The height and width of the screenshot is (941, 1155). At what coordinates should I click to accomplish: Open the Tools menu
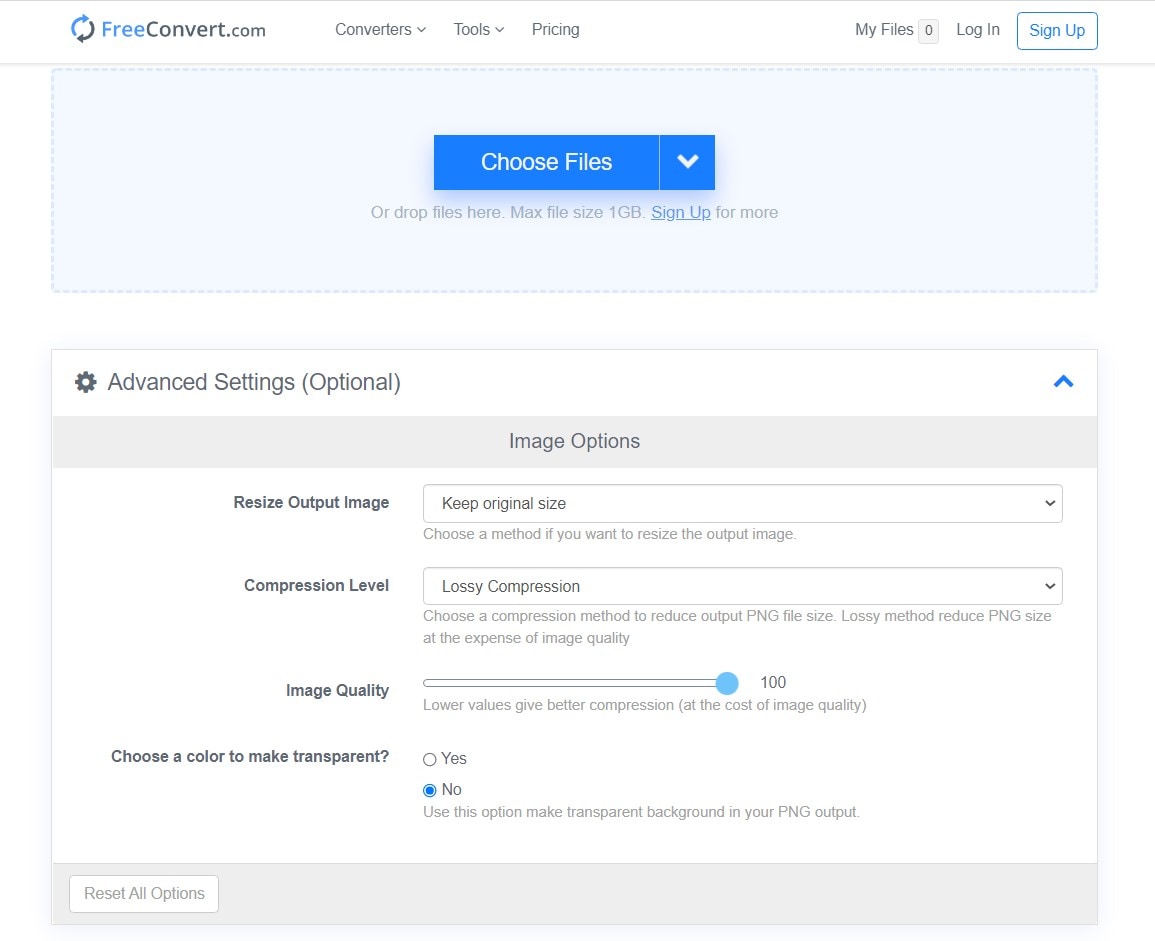pyautogui.click(x=478, y=30)
